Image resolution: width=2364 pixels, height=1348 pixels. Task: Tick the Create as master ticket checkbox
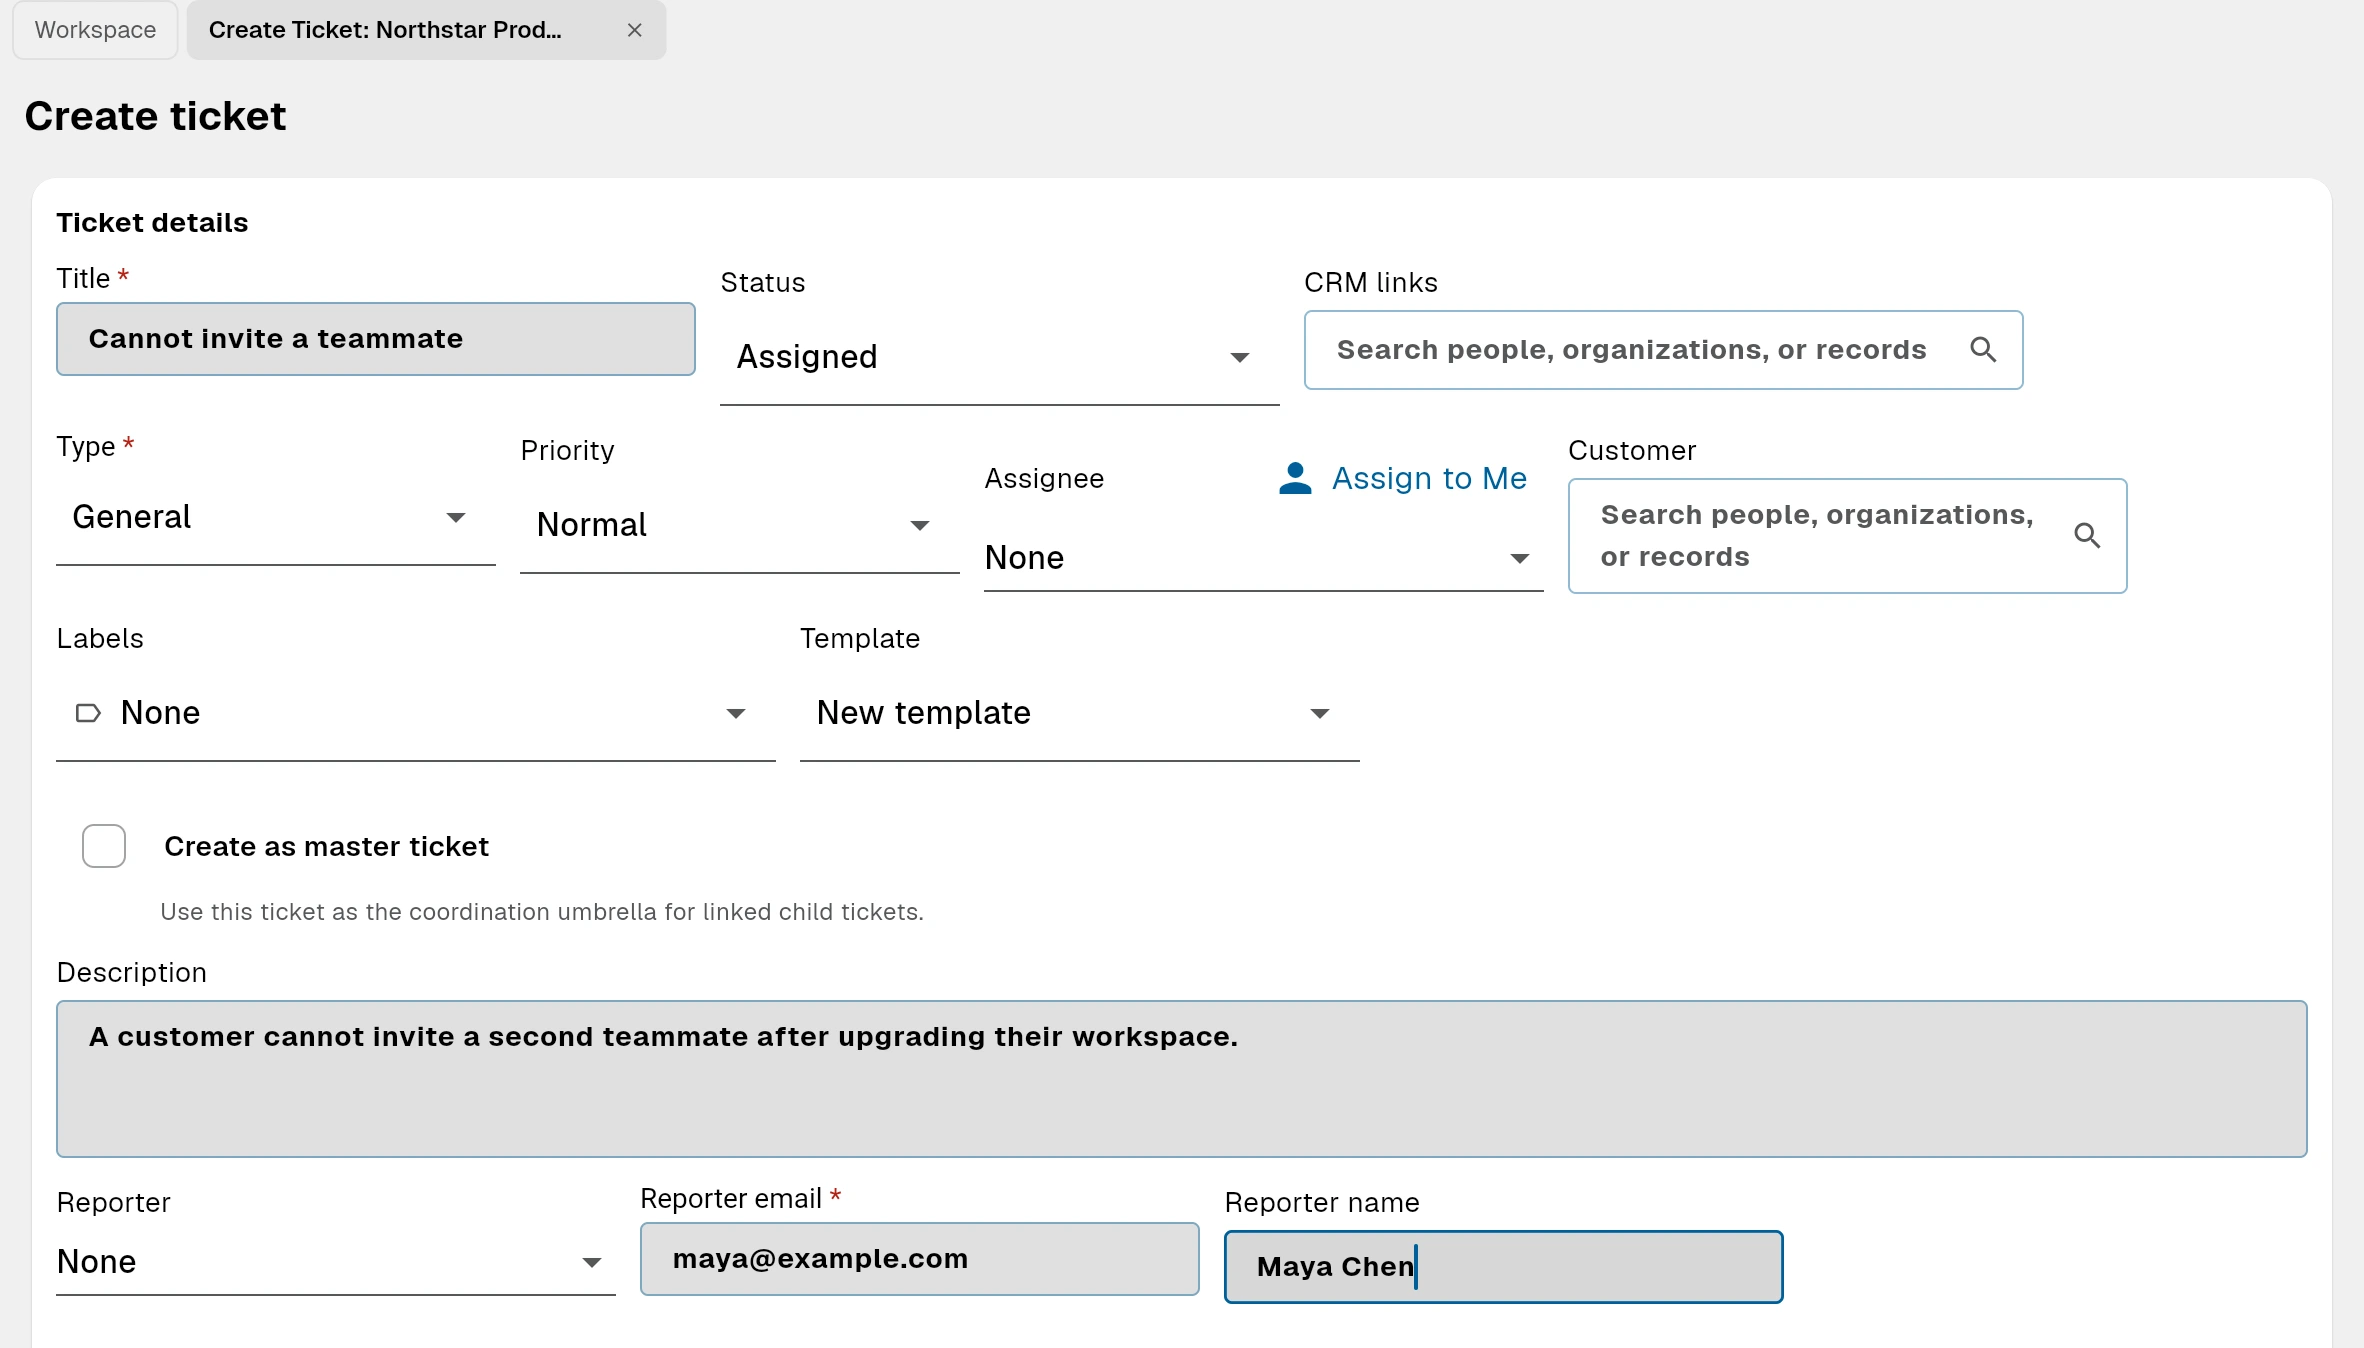pos(104,846)
